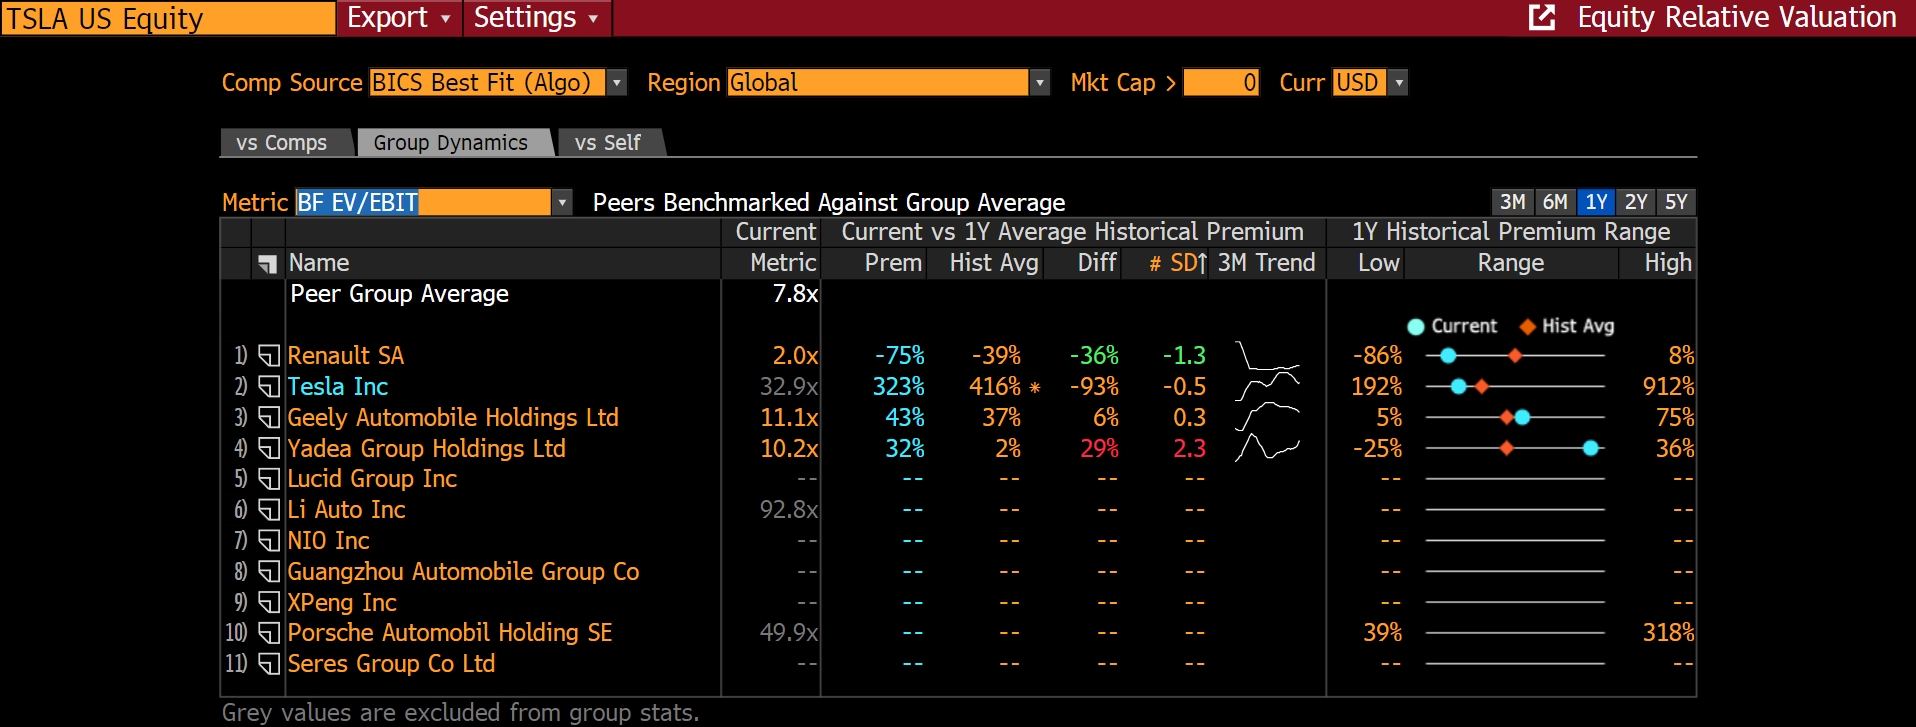The image size is (1916, 727).
Task: Click Tesla's current metric value 32.9x
Action: [789, 387]
